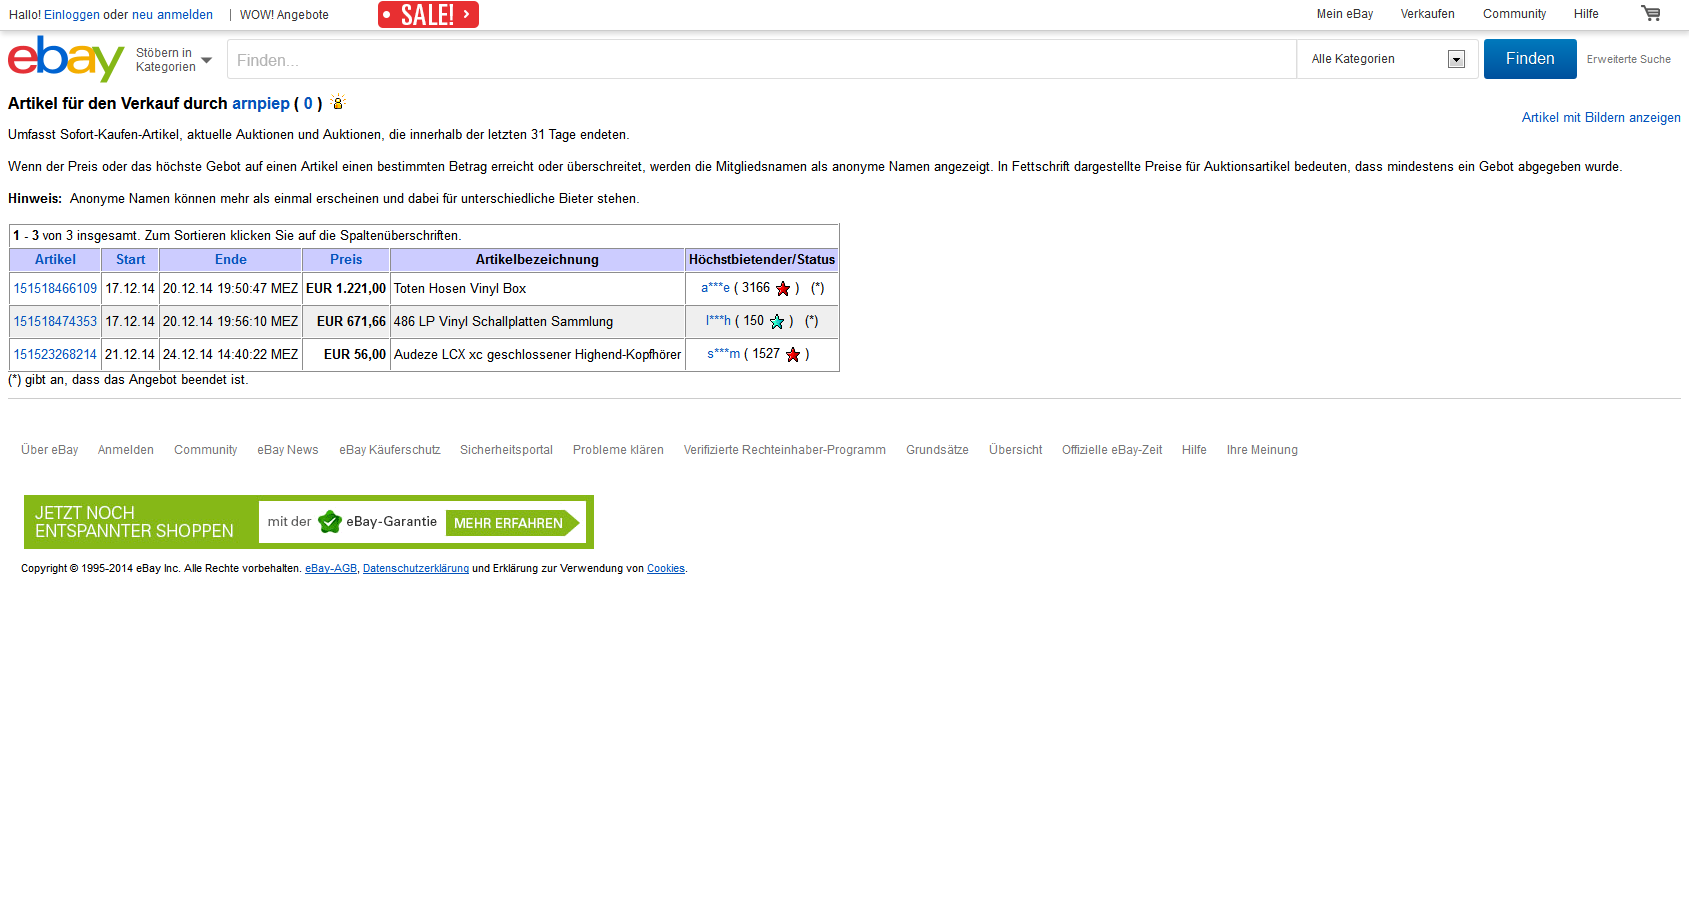Image resolution: width=1689 pixels, height=904 pixels.
Task: Select the 486 LP Vinyl Schallplatten Sammlung text
Action: click(x=503, y=321)
